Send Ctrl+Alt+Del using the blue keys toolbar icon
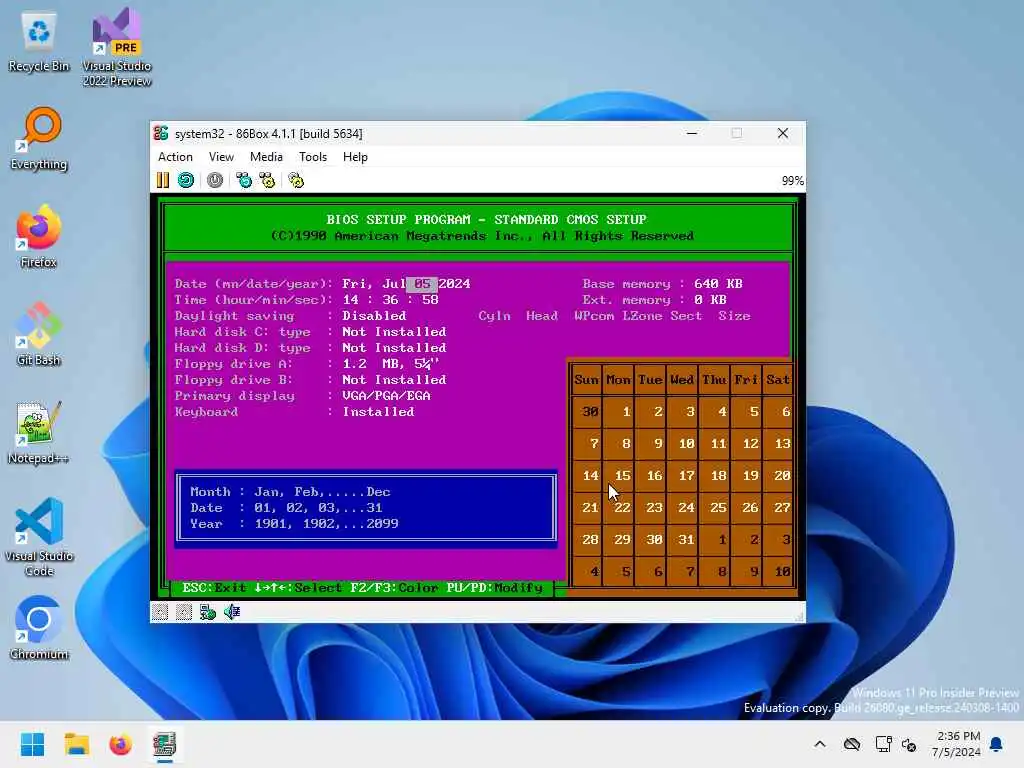The width and height of the screenshot is (1024, 768). pos(244,180)
